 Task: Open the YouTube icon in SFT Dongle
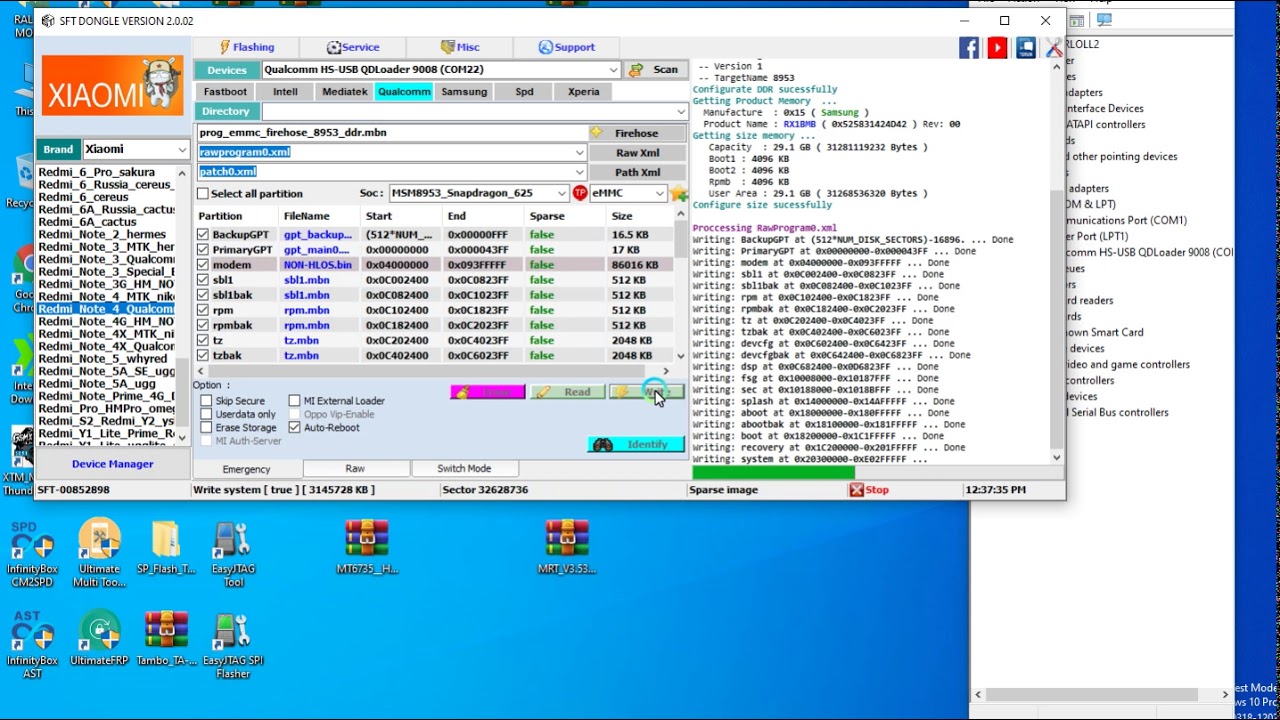pyautogui.click(x=997, y=47)
